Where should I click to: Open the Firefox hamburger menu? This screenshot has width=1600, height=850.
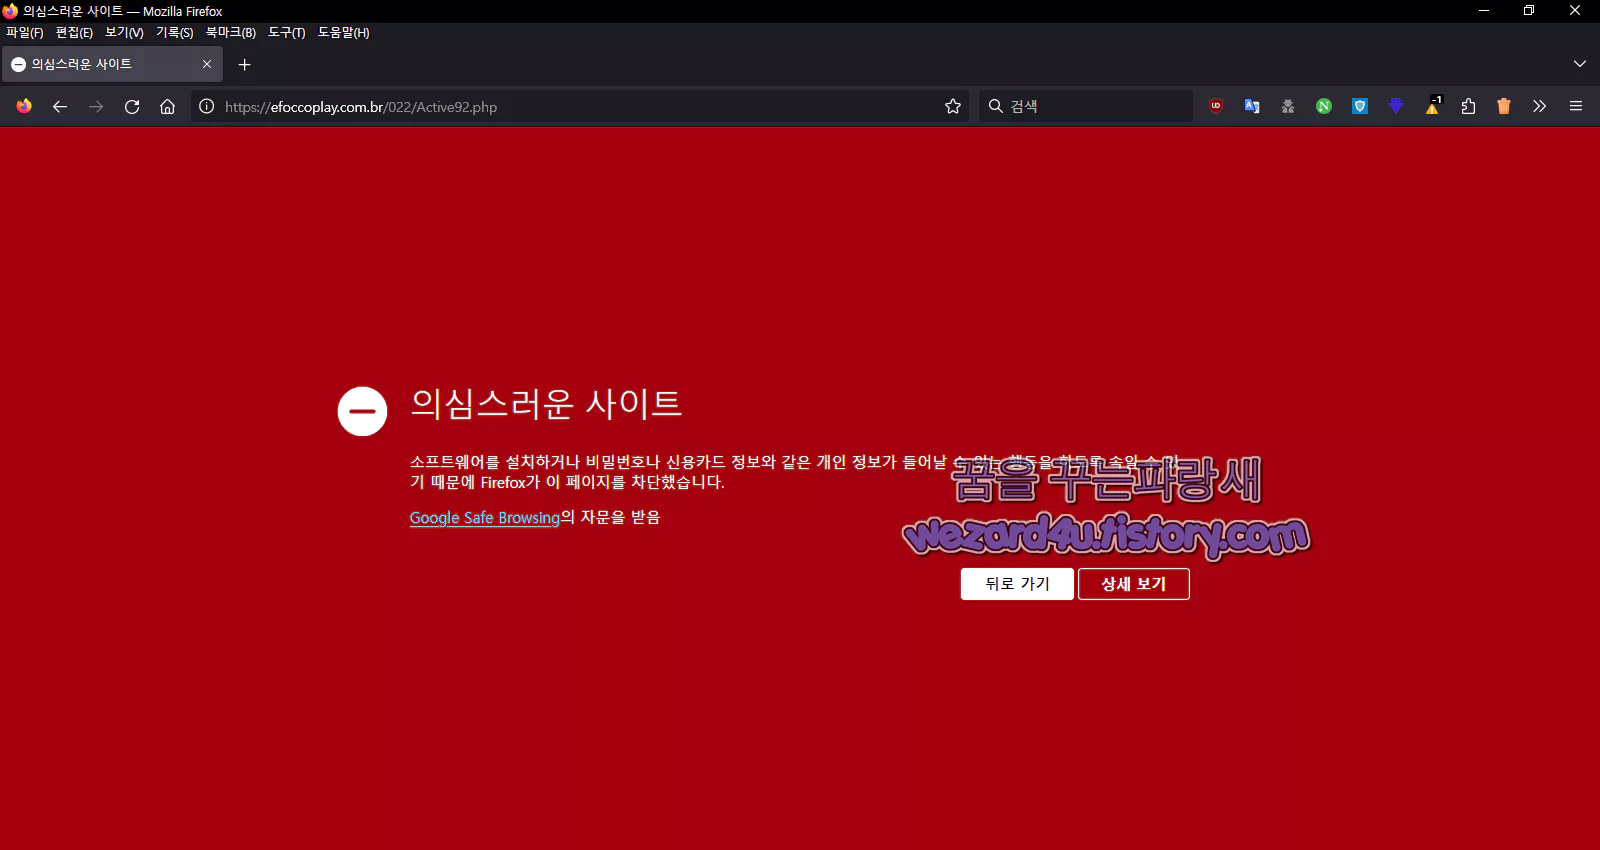click(1576, 106)
